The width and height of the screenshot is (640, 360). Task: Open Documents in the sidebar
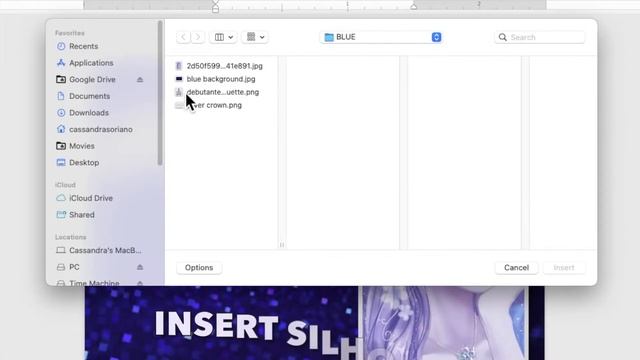pos(89,96)
